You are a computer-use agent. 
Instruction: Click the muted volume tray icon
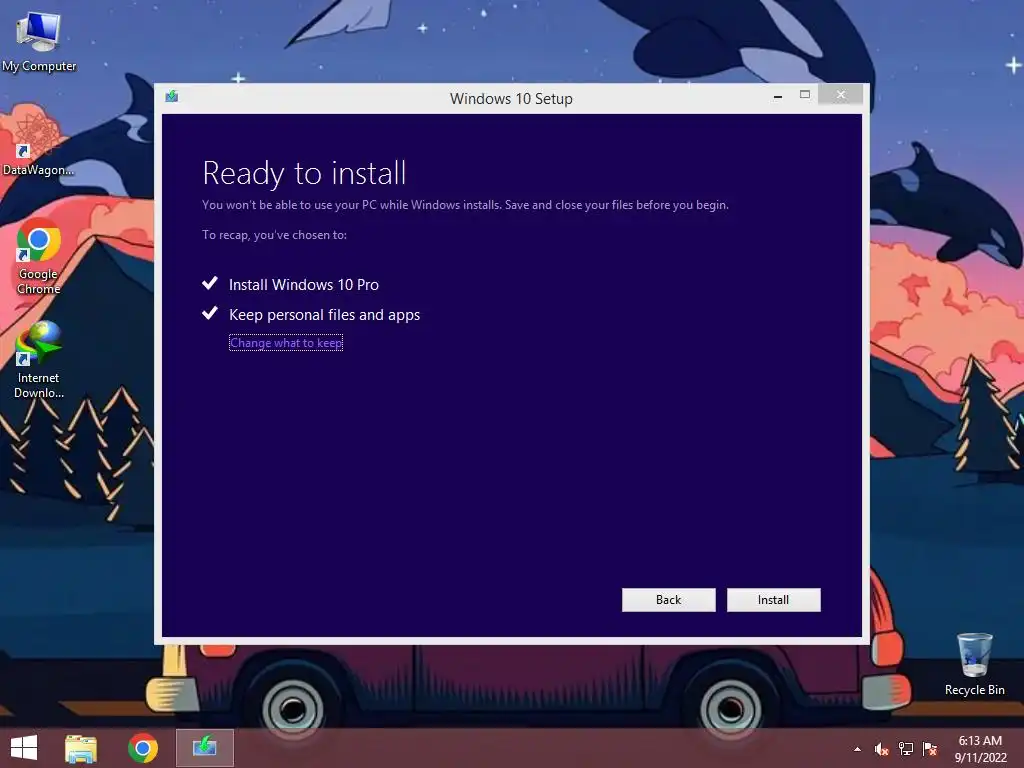[882, 749]
